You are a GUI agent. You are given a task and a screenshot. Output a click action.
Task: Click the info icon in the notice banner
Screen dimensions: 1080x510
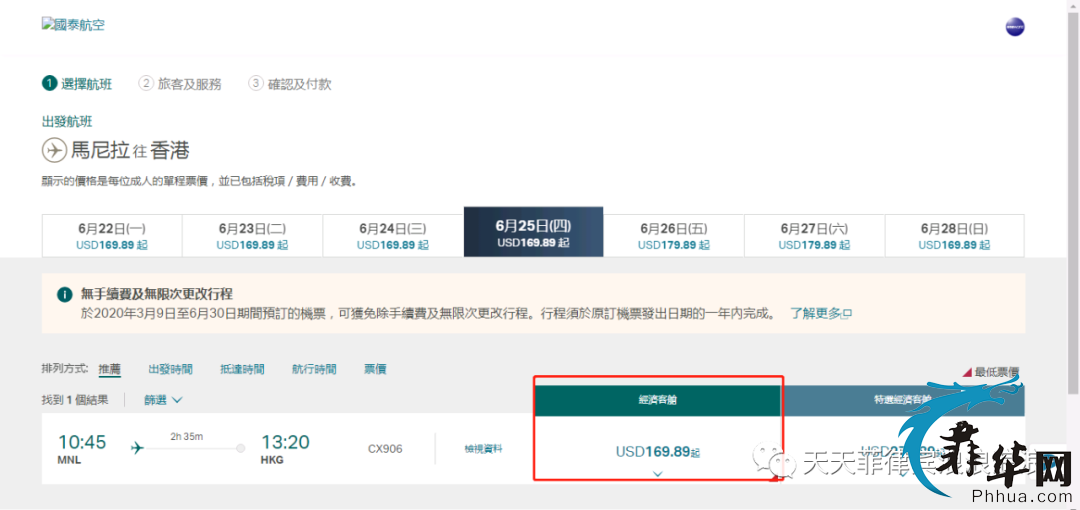[x=64, y=295]
